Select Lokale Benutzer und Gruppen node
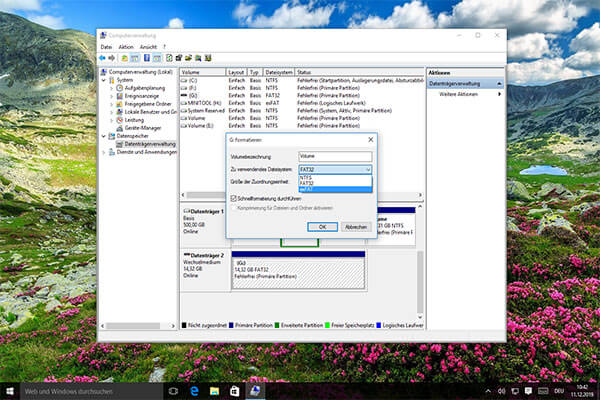The image size is (600, 400). pyautogui.click(x=151, y=112)
